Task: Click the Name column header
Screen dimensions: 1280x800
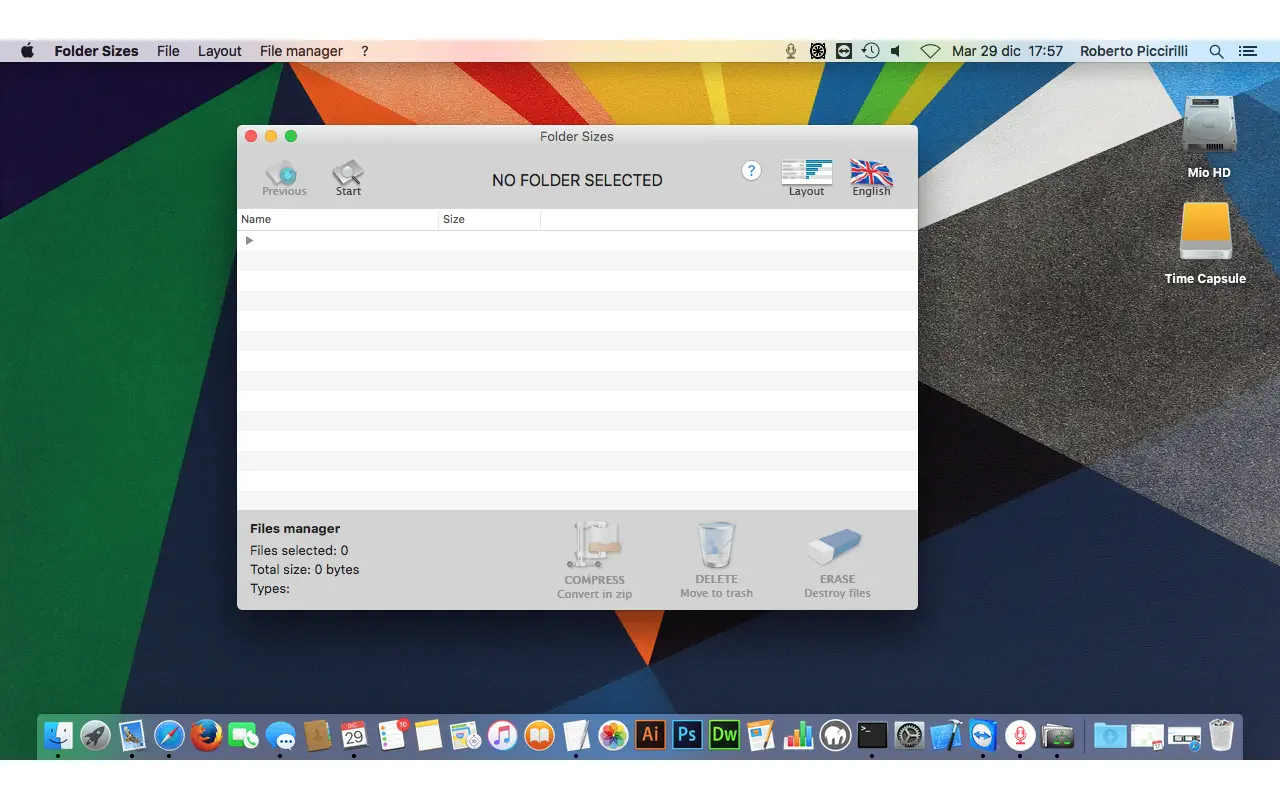Action: click(x=256, y=219)
